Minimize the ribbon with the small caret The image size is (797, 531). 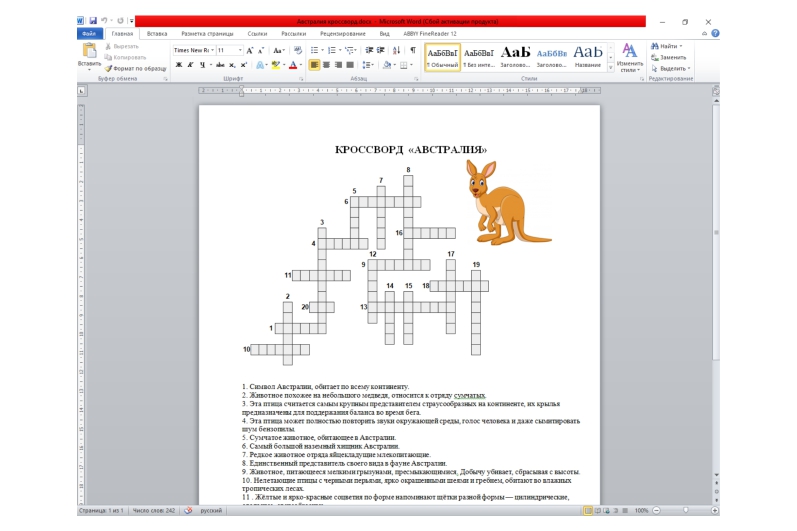(x=704, y=34)
